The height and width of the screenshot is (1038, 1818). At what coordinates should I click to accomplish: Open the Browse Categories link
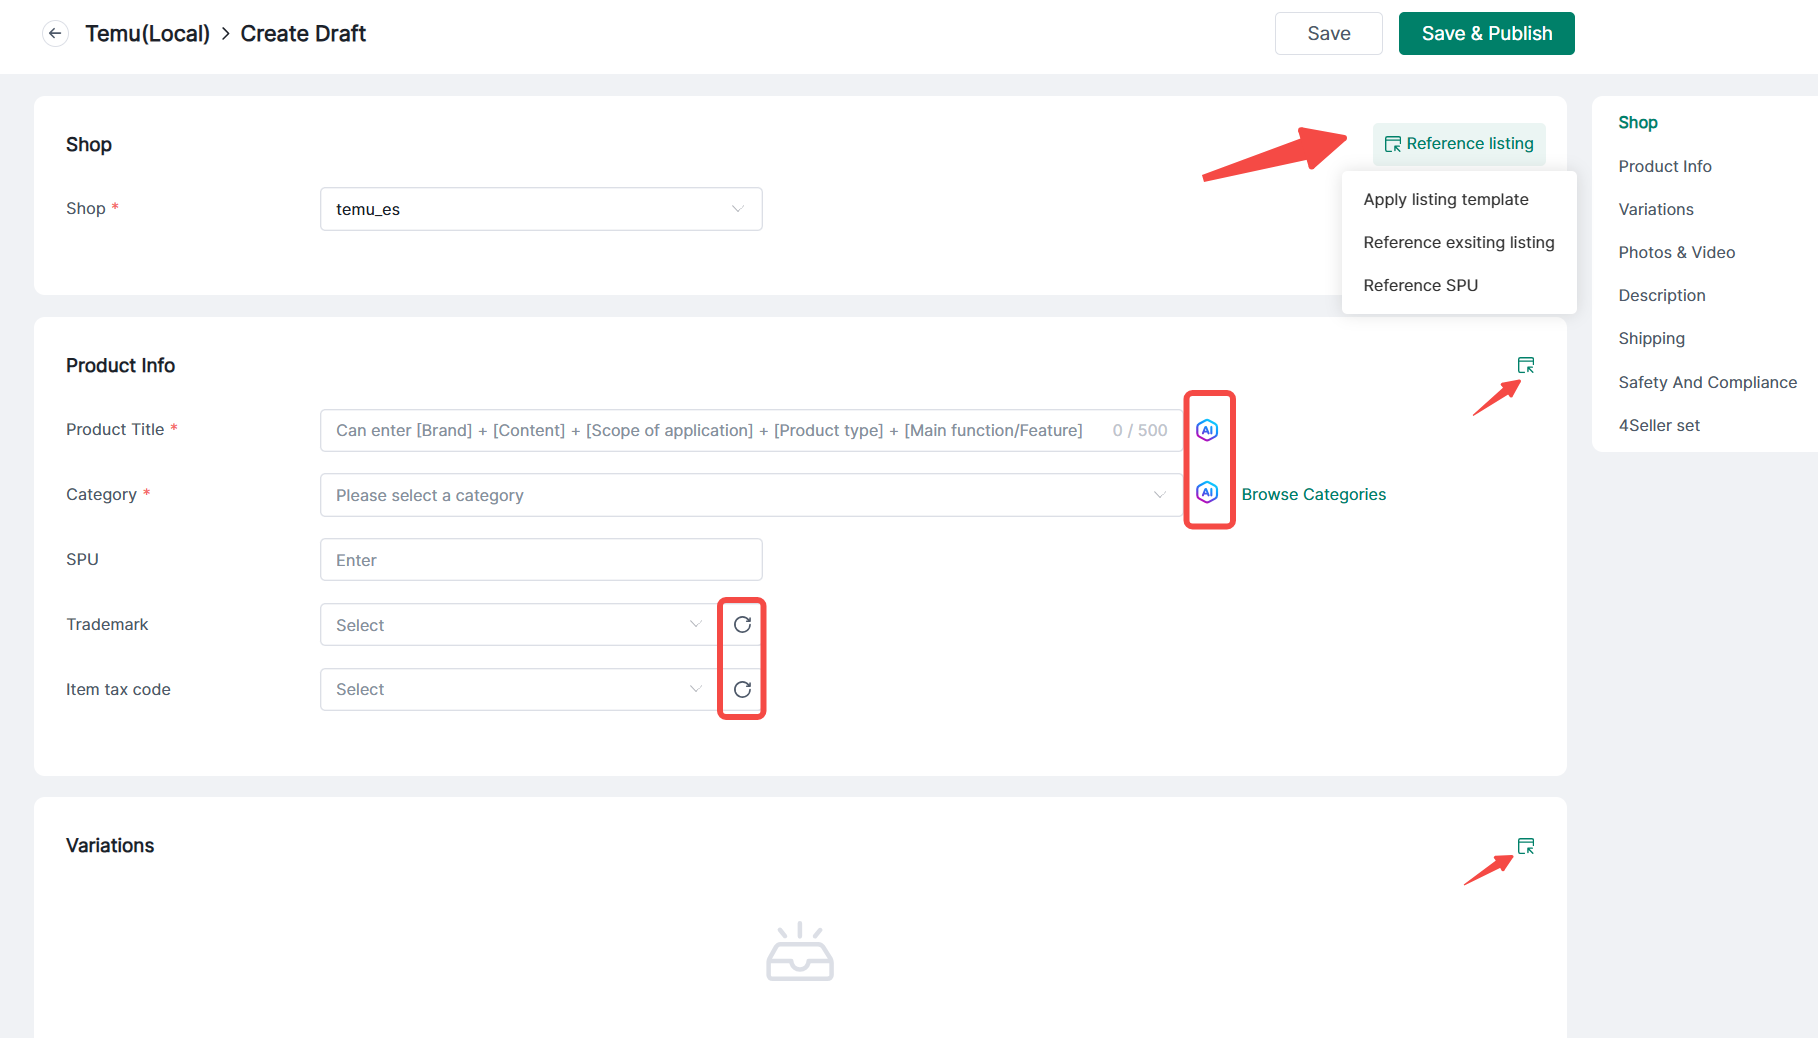(x=1313, y=494)
